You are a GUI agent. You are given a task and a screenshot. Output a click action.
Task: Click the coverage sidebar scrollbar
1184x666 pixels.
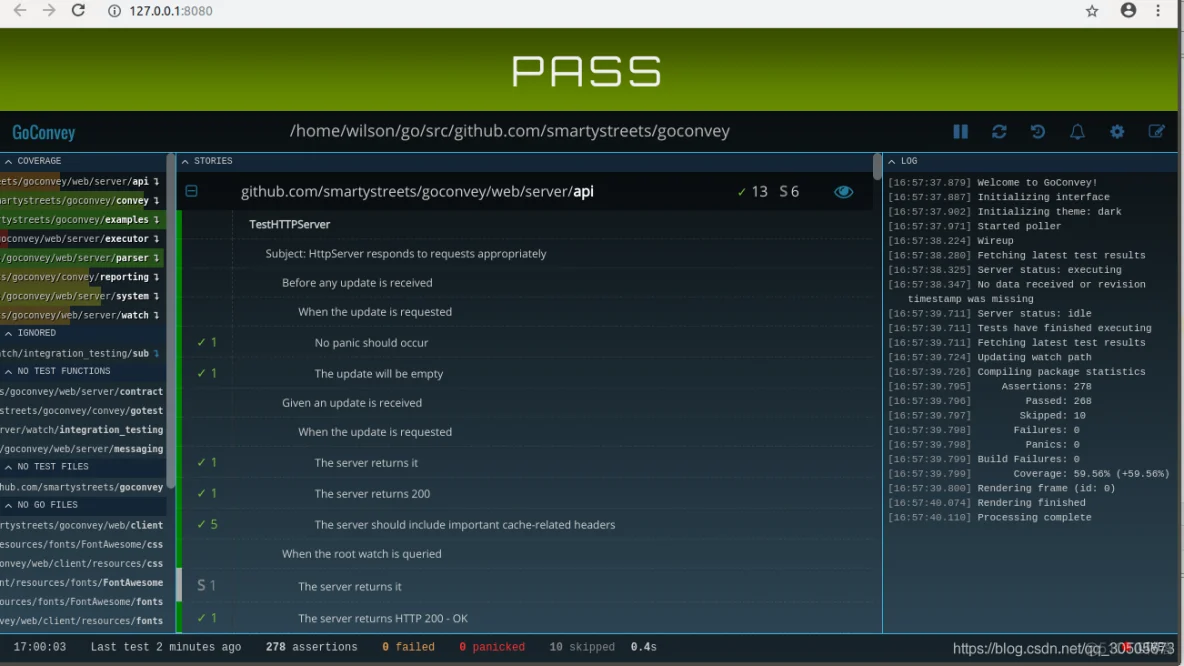coord(171,321)
